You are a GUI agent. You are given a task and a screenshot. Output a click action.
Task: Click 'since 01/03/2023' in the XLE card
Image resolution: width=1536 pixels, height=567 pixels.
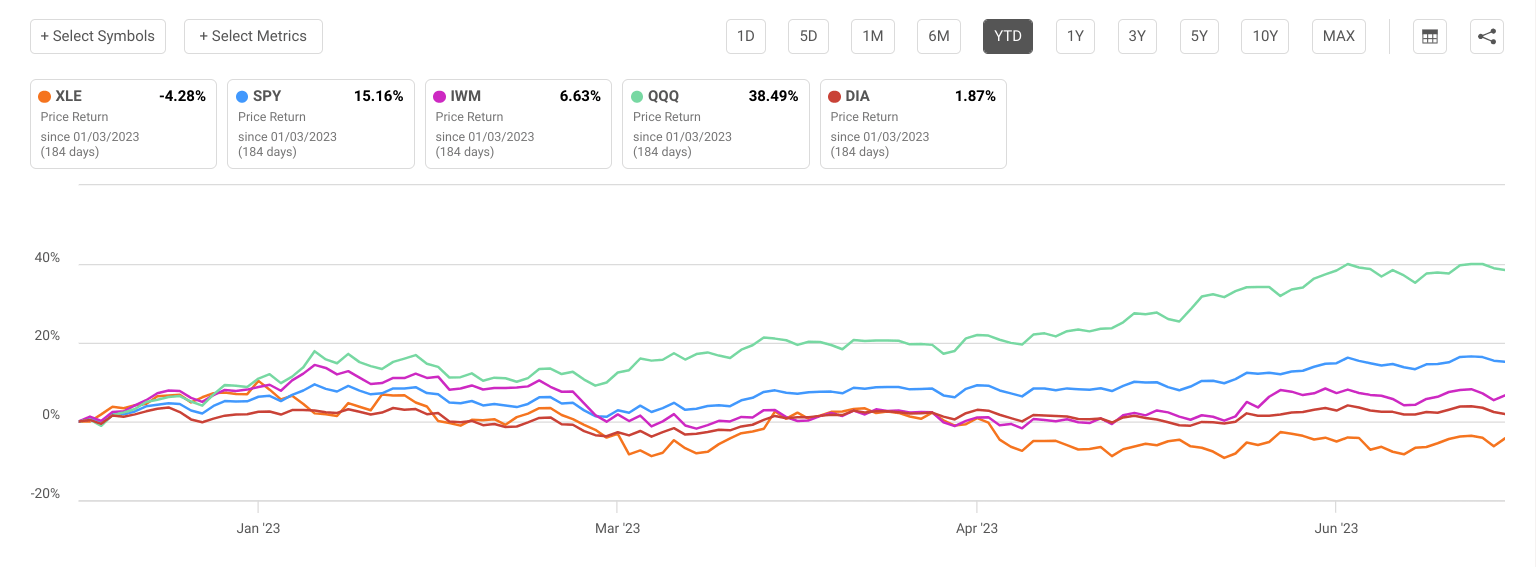(x=89, y=137)
